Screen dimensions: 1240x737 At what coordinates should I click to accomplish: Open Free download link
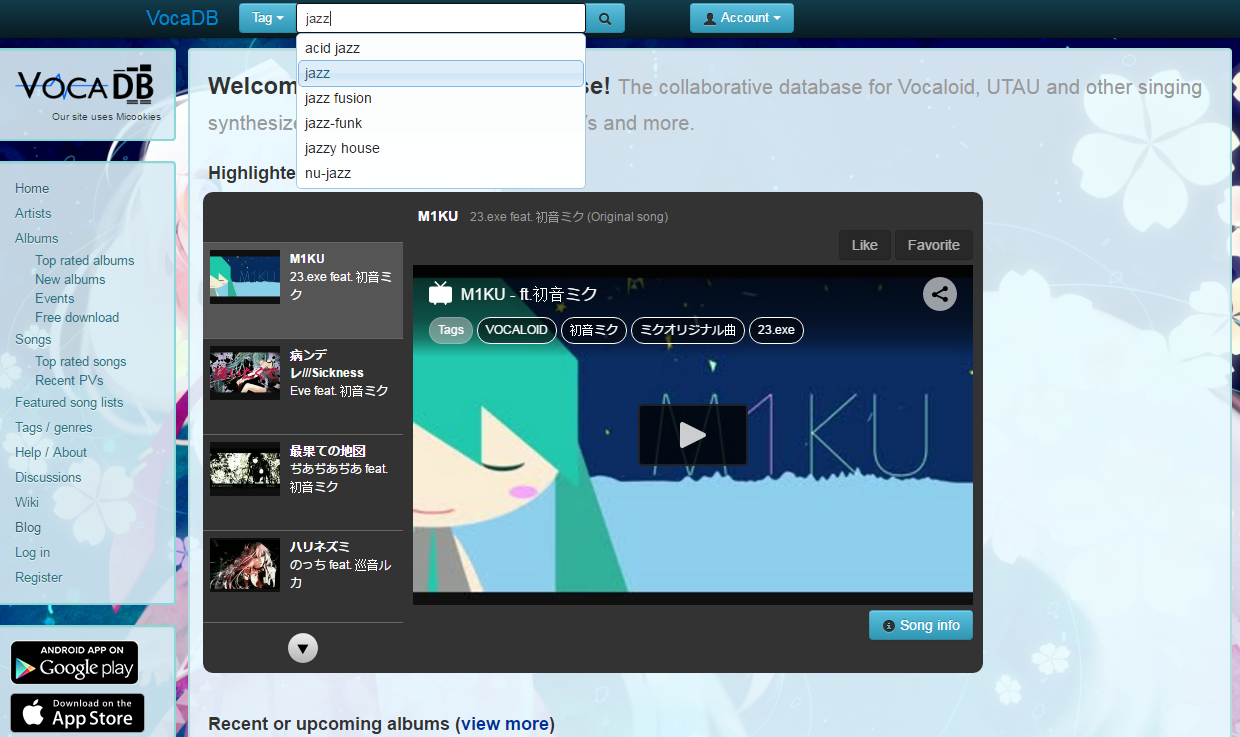coord(77,317)
